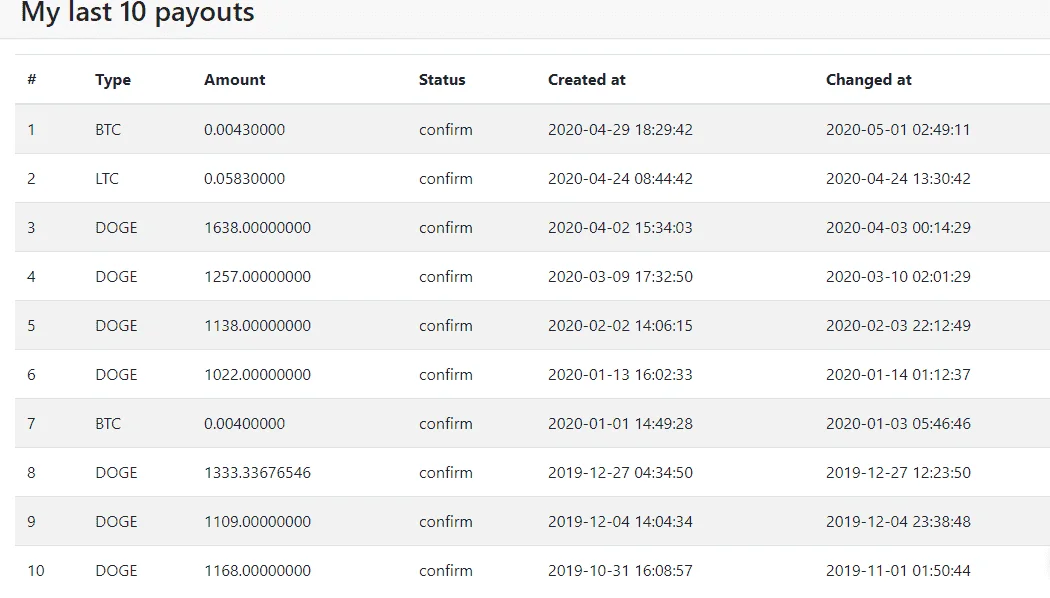The image size is (1050, 598).
Task: Select amount 0.00400000 in row 7
Action: click(x=244, y=424)
